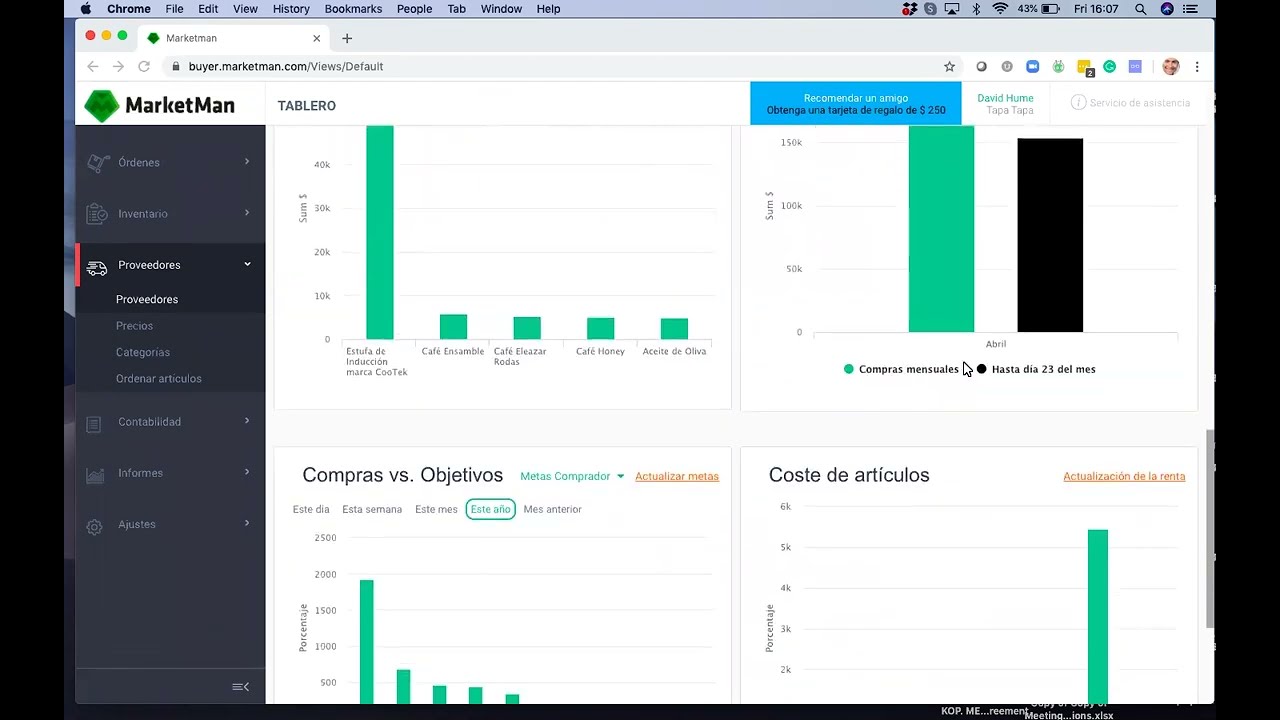Open the Órdenes sidebar icon
Image resolution: width=1280 pixels, height=720 pixels.
pos(97,162)
